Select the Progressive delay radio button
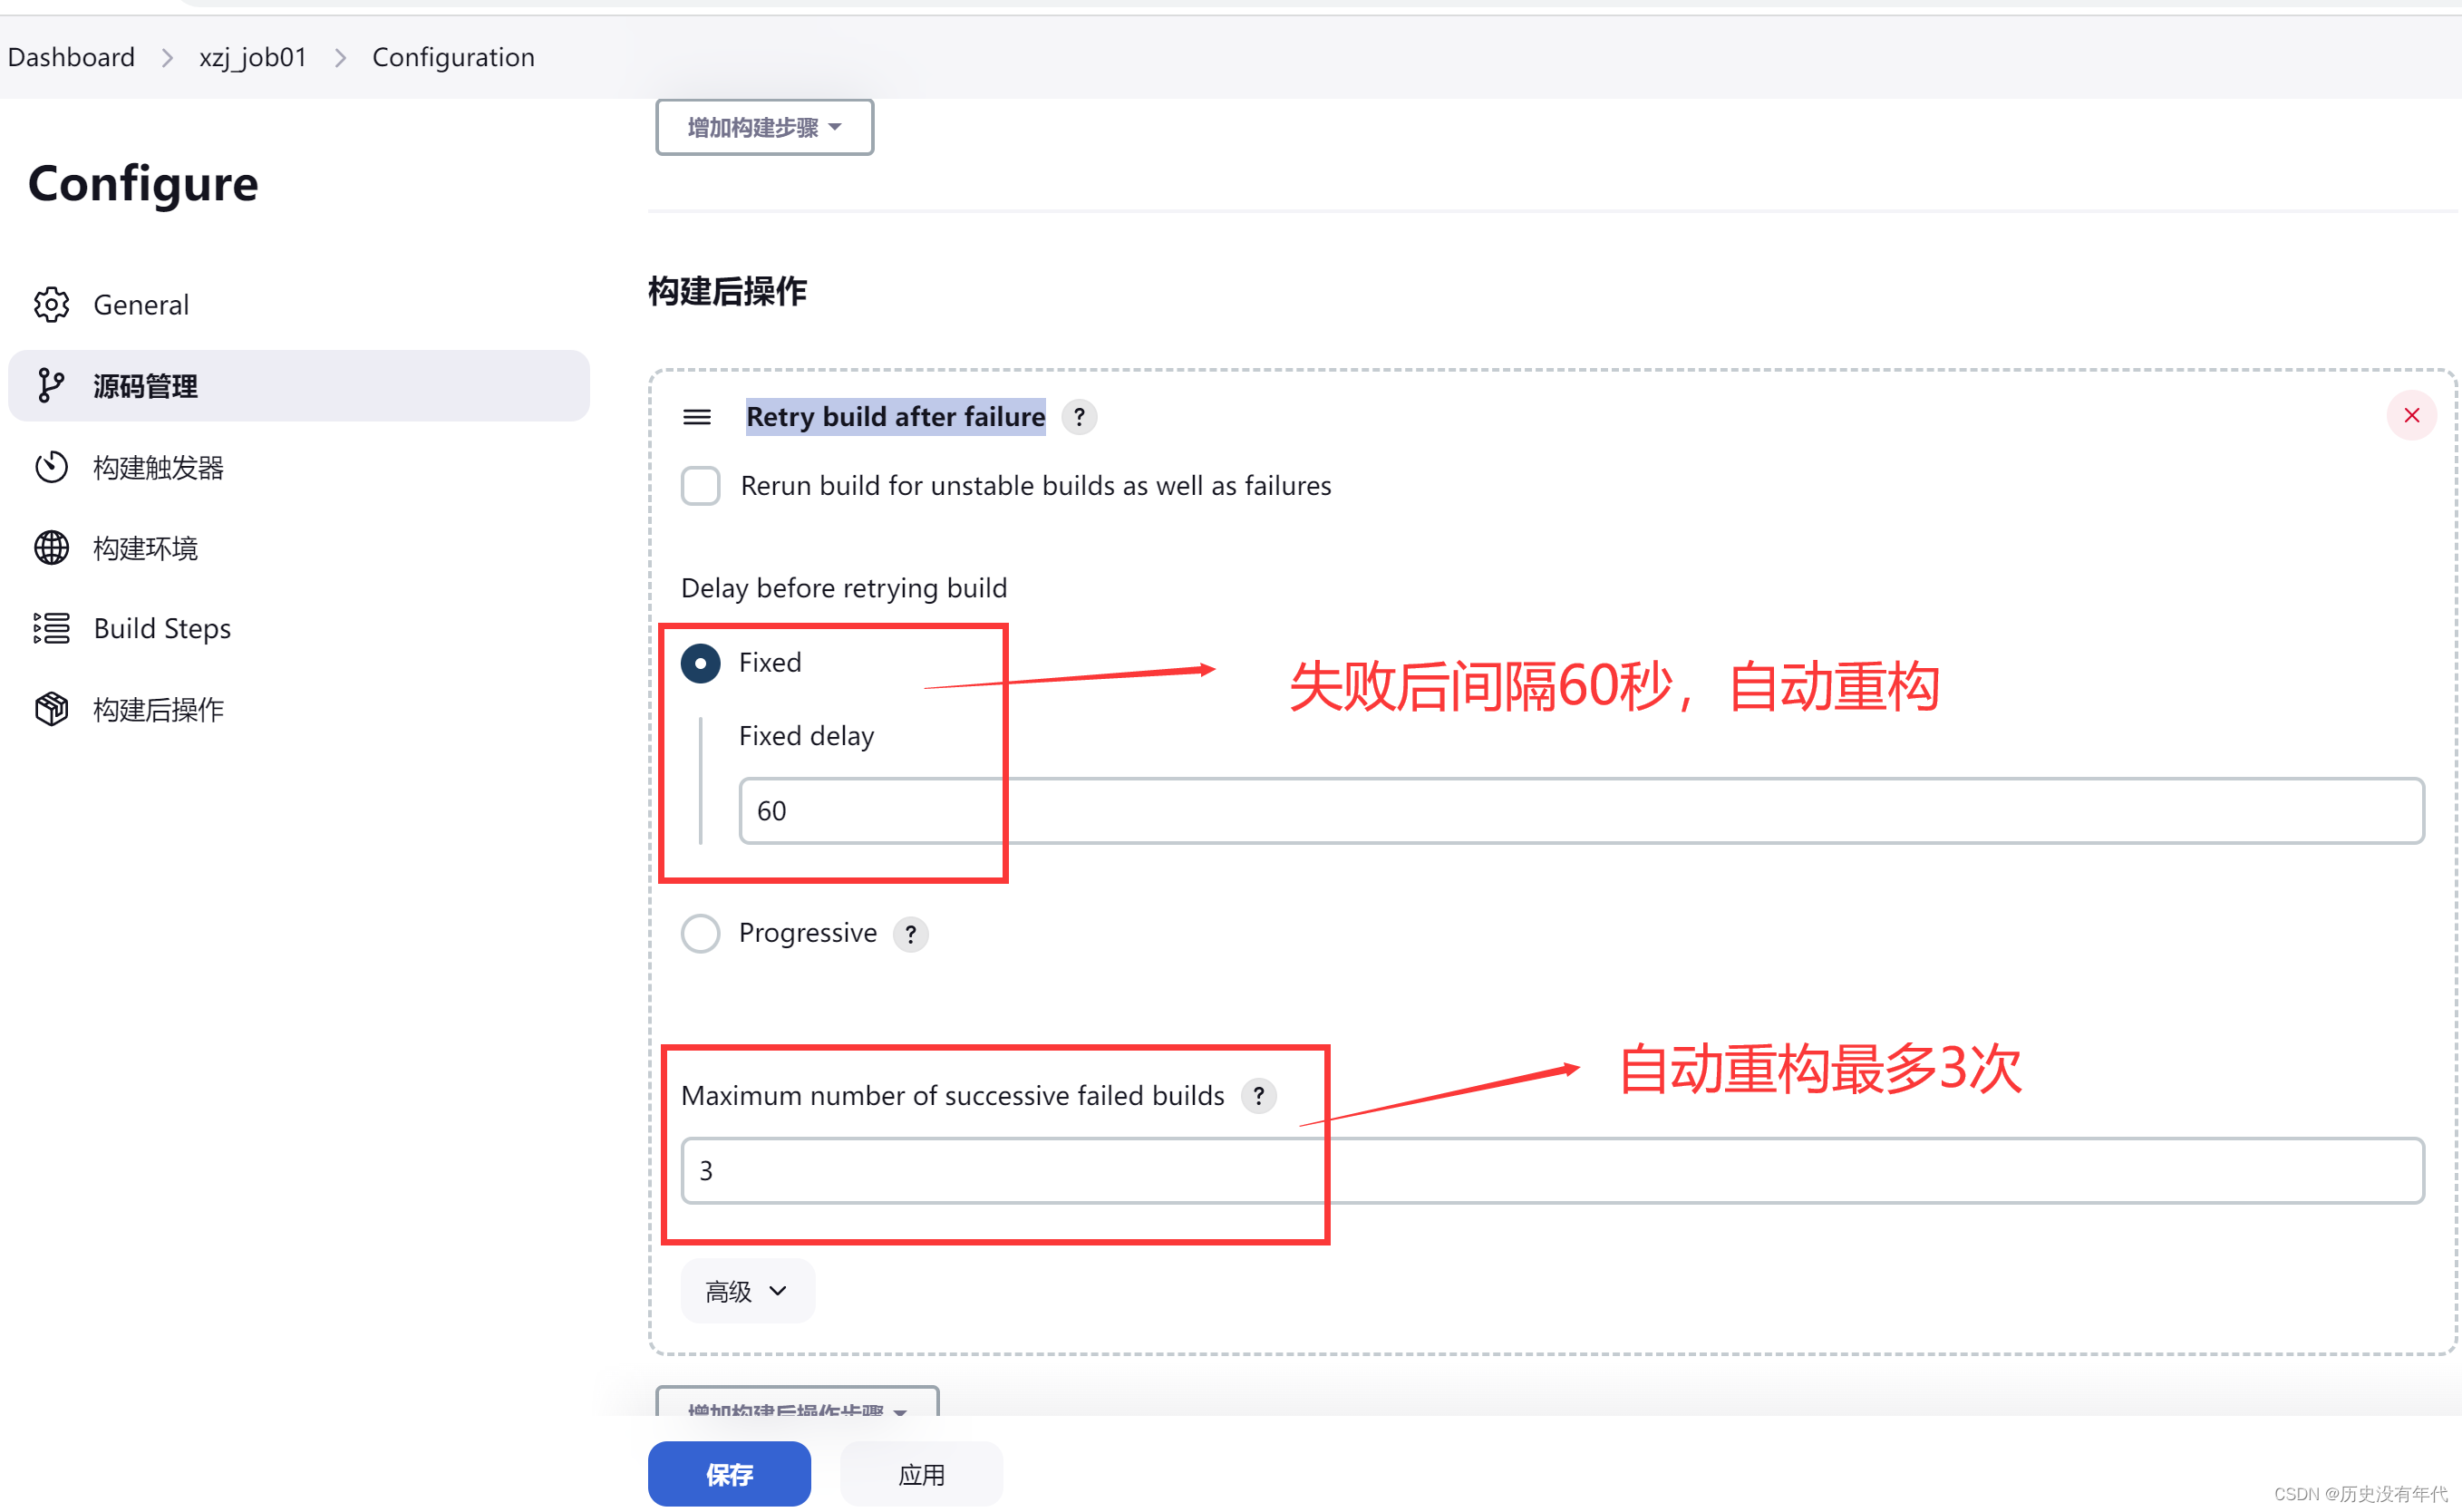This screenshot has width=2462, height=1512. (x=700, y=933)
